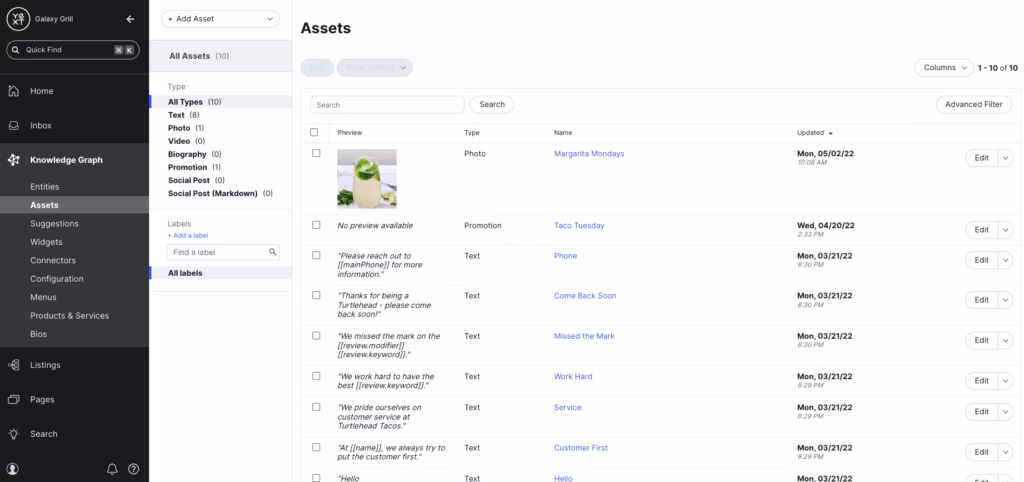Image resolution: width=1024 pixels, height=482 pixels.
Task: Click the Home icon in sidebar
Action: [14, 91]
